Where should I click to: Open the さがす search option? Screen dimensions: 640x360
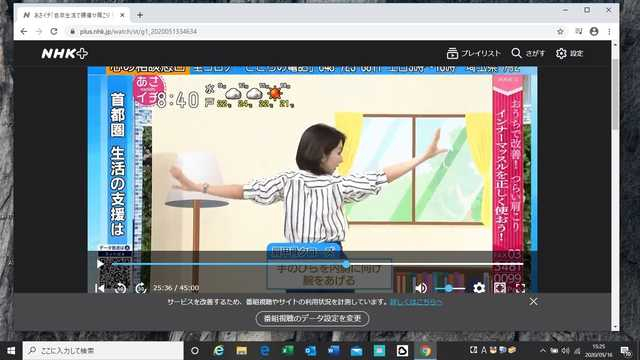(x=528, y=53)
